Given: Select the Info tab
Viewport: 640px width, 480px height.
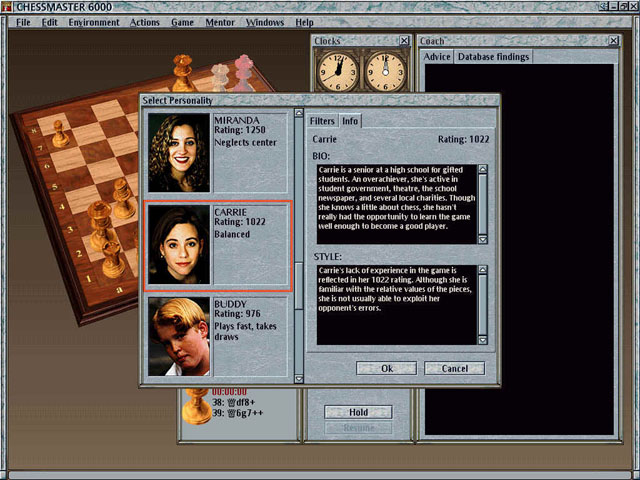Looking at the screenshot, I should [350, 121].
